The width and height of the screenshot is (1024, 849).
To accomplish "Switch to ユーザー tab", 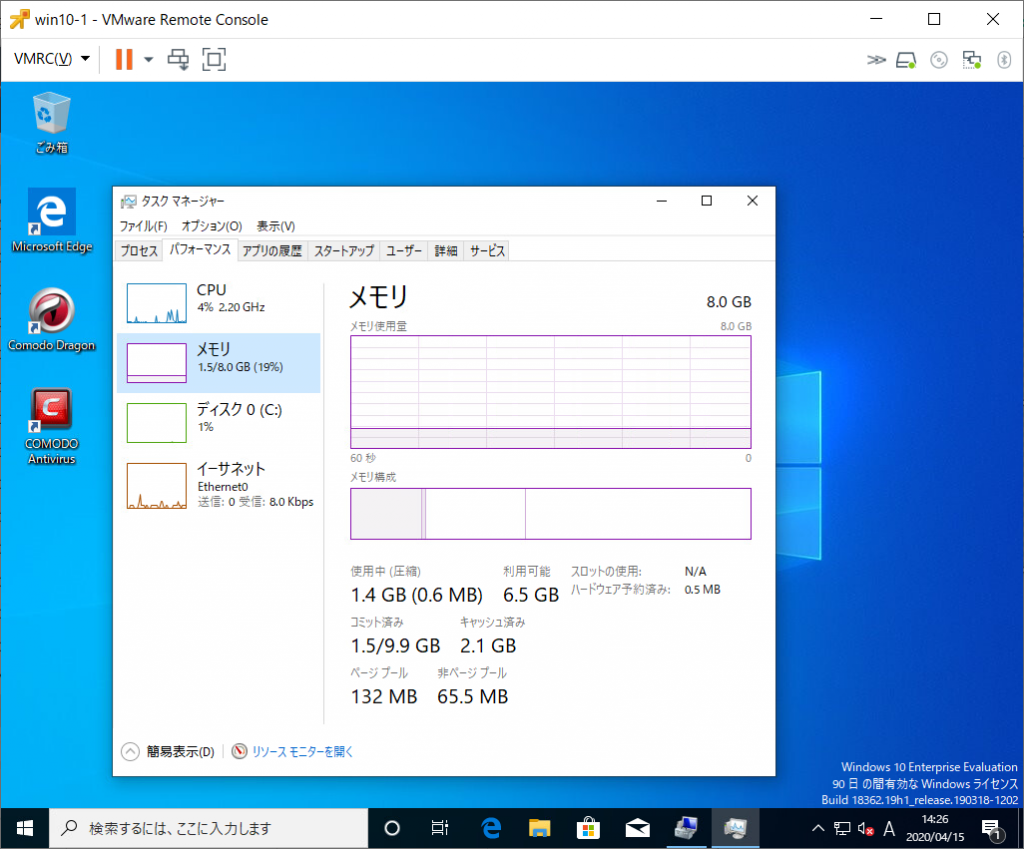I will point(403,251).
